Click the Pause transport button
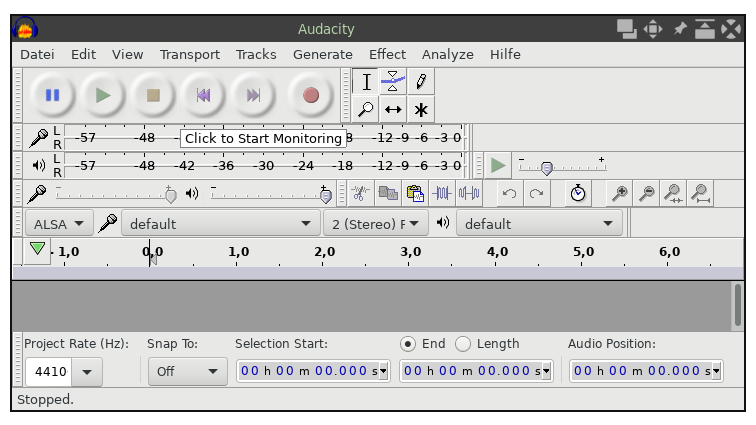The height and width of the screenshot is (425, 756). (53, 95)
